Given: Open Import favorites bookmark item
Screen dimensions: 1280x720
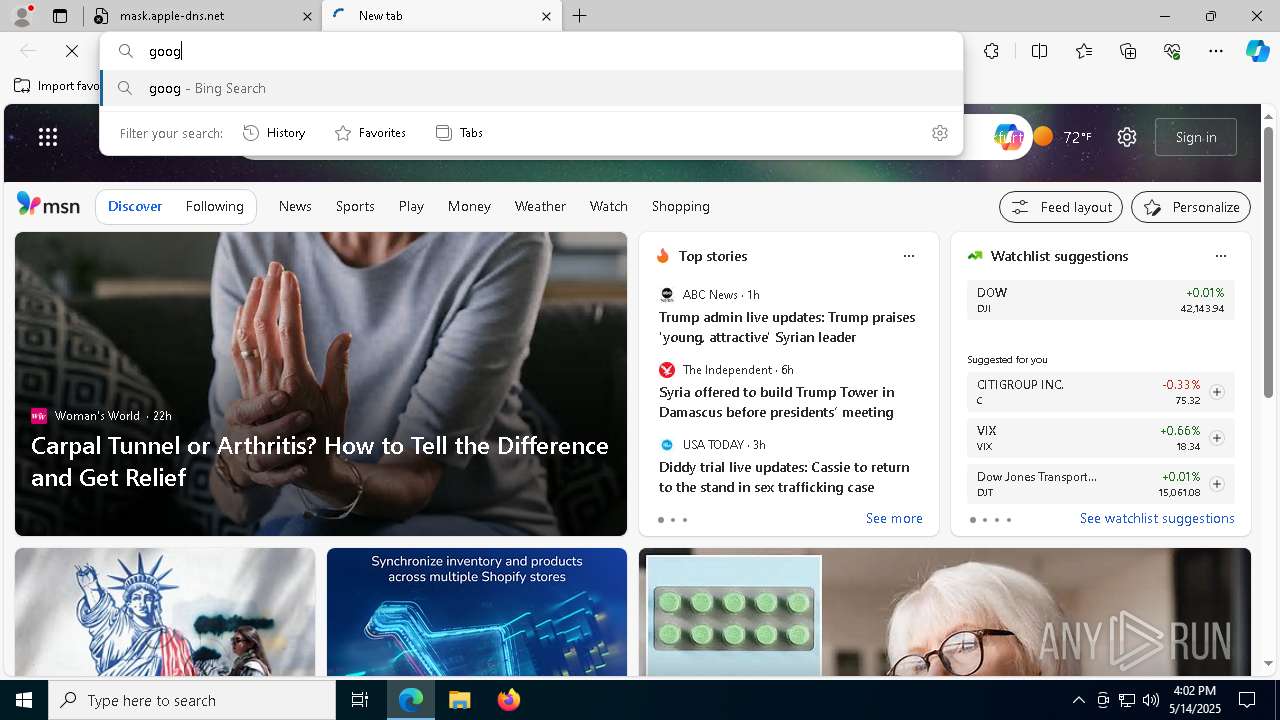Looking at the screenshot, I should (57, 86).
